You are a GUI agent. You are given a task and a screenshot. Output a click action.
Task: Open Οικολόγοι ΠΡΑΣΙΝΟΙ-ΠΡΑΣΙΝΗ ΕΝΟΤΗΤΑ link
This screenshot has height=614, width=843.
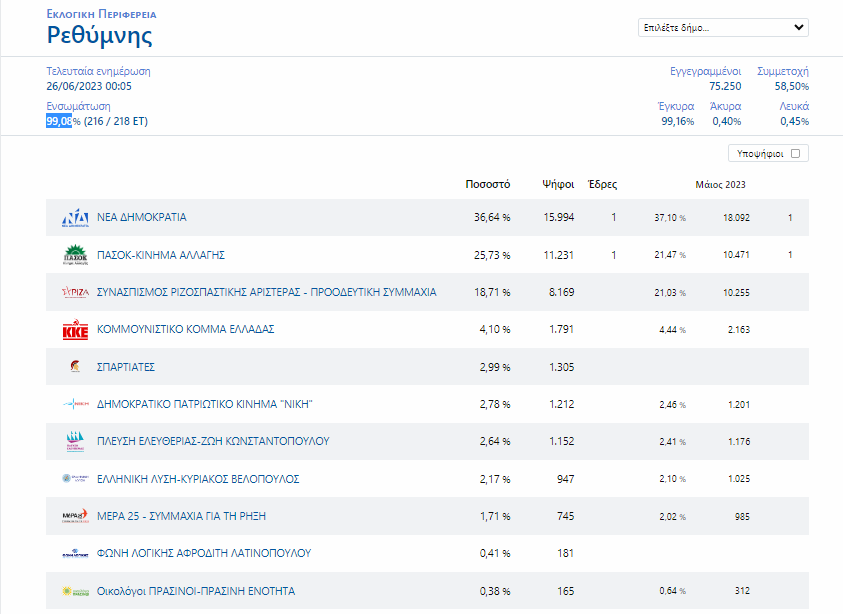click(196, 591)
